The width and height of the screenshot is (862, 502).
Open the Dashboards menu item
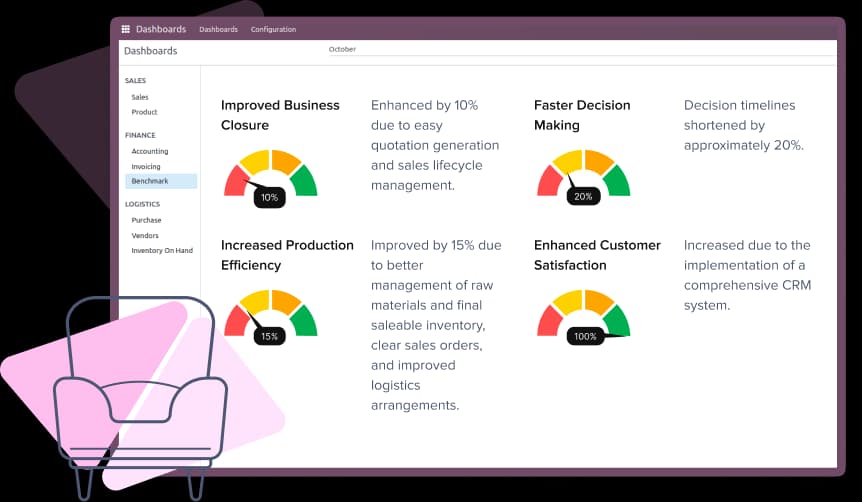click(218, 29)
